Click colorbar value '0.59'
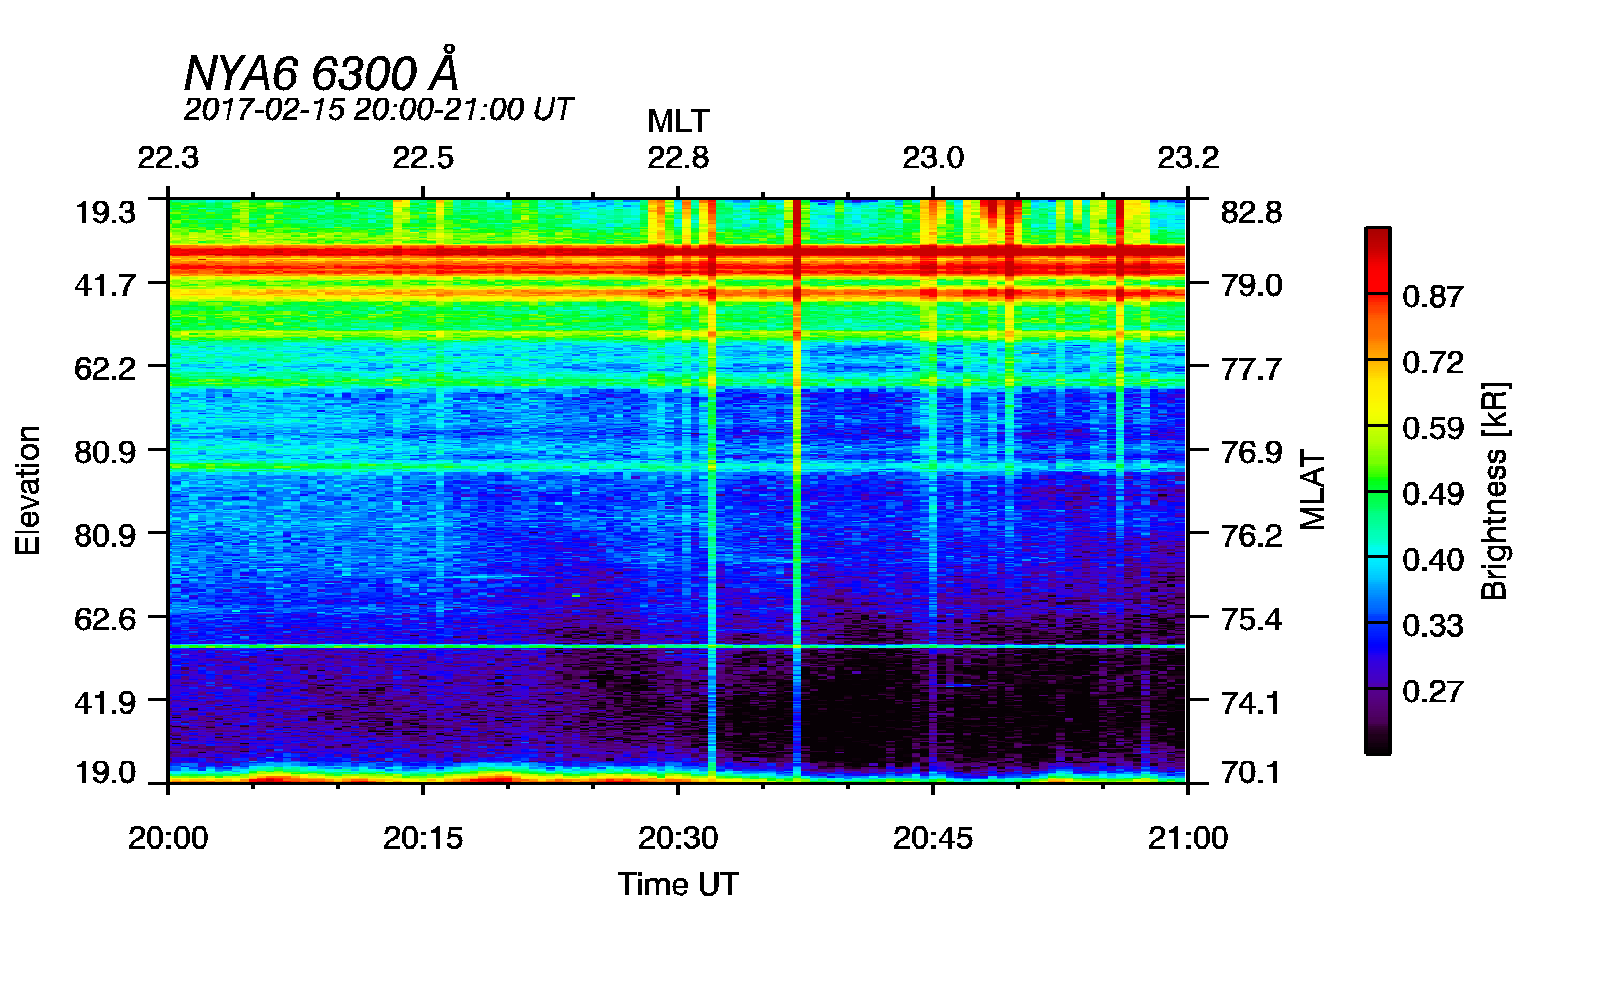 (1432, 428)
